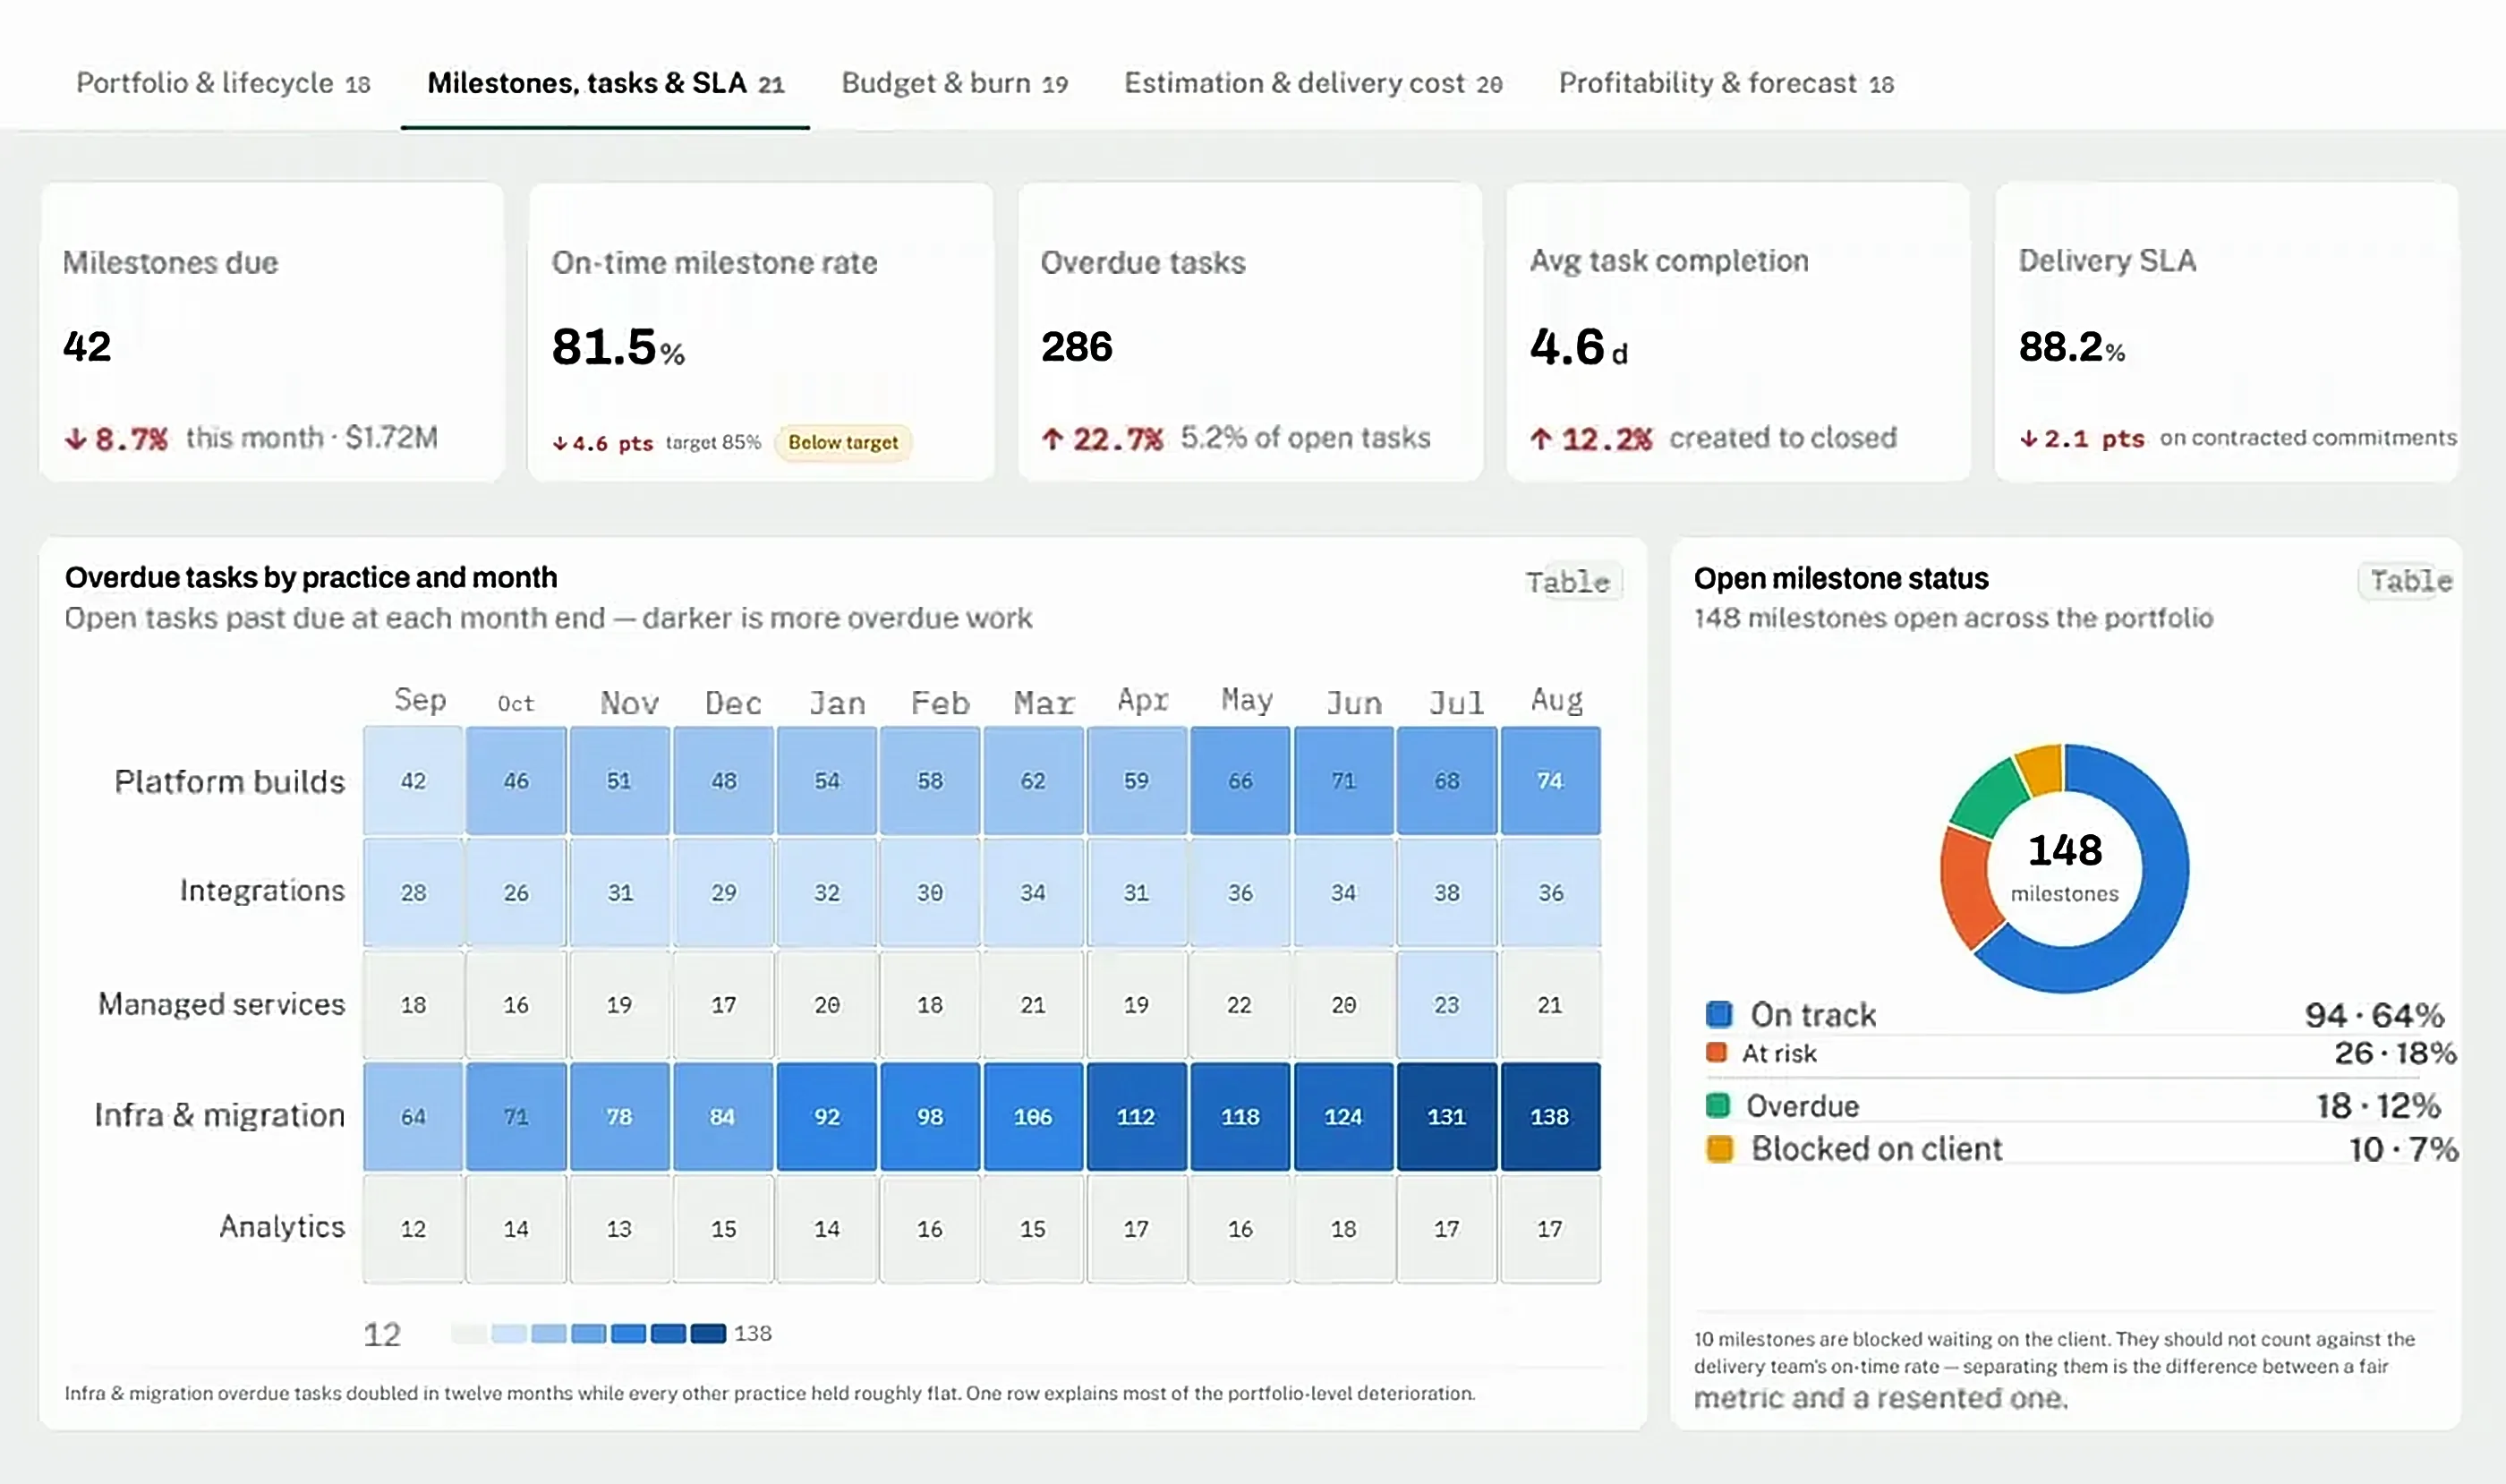Click the Integrations row label
This screenshot has height=1484, width=2506.
tap(262, 891)
